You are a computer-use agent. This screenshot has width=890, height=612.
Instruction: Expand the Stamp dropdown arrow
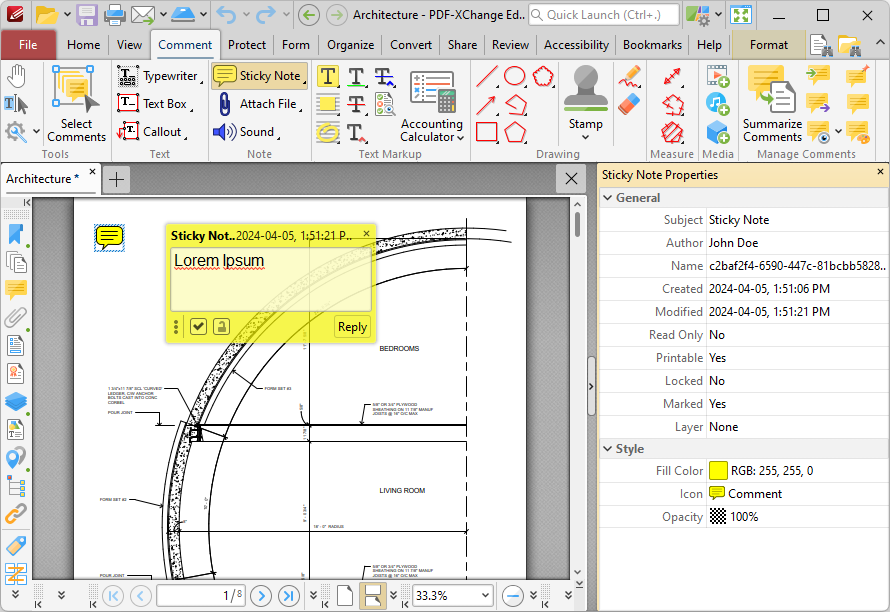(585, 137)
